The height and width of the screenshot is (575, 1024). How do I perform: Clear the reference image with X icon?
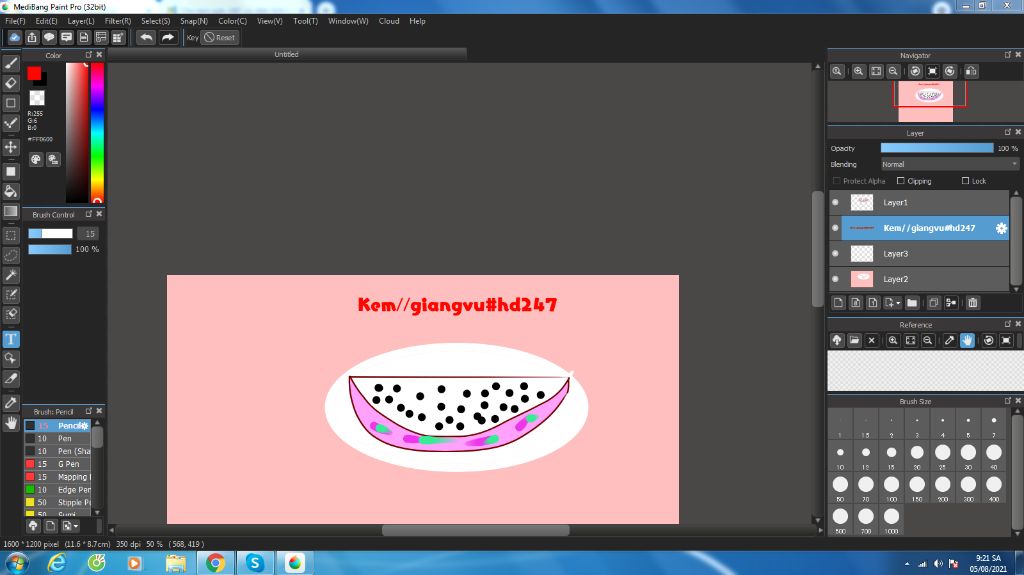[871, 340]
